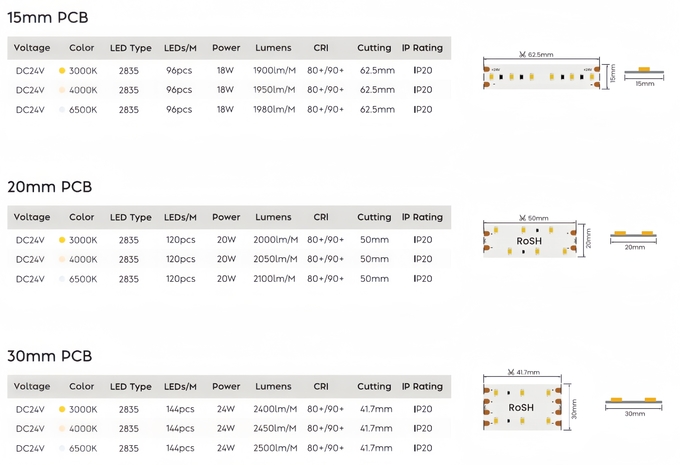Screen dimensions: 680x465
Task: Click 'Power' header in the 15mm PCB table
Action: pos(226,48)
